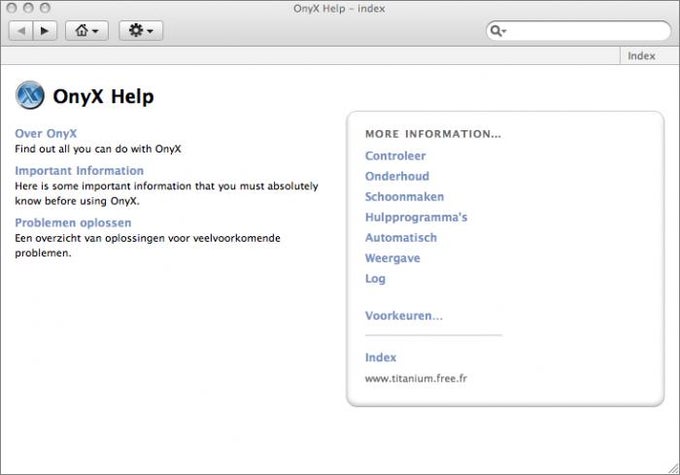Open the Voorkeuren... link
The image size is (680, 475).
(x=404, y=315)
